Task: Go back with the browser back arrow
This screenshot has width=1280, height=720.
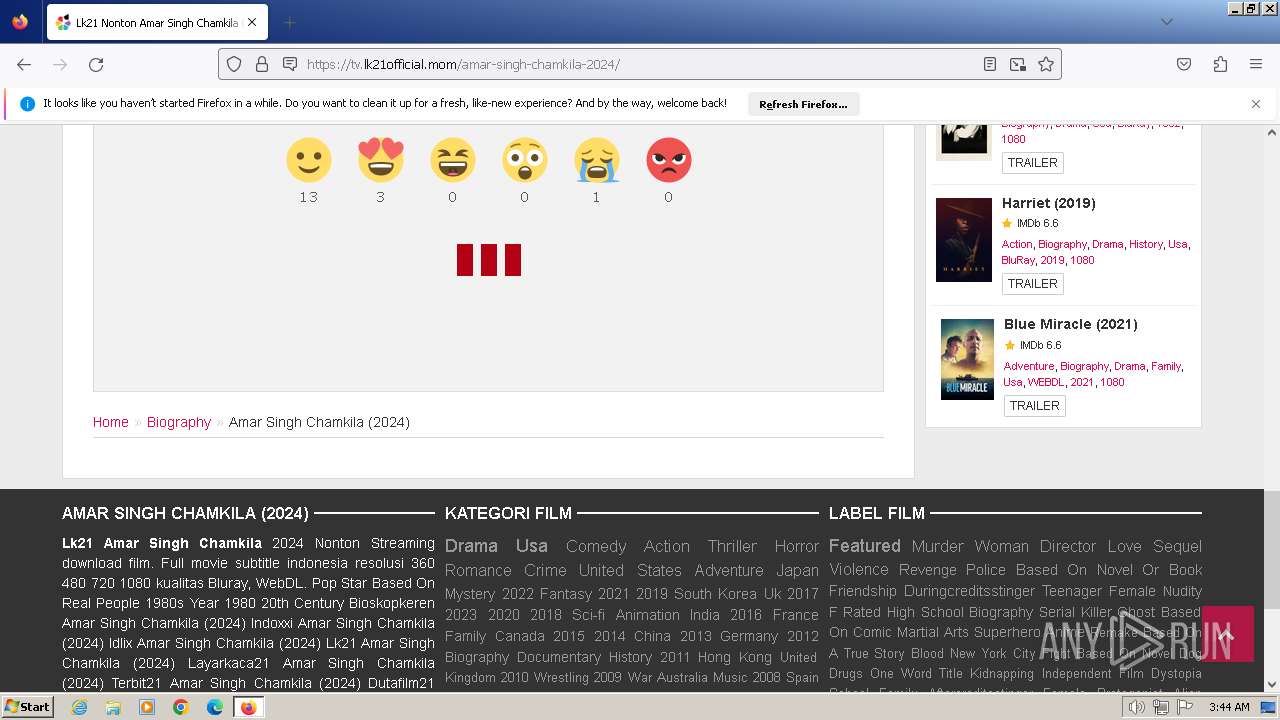Action: coord(24,64)
